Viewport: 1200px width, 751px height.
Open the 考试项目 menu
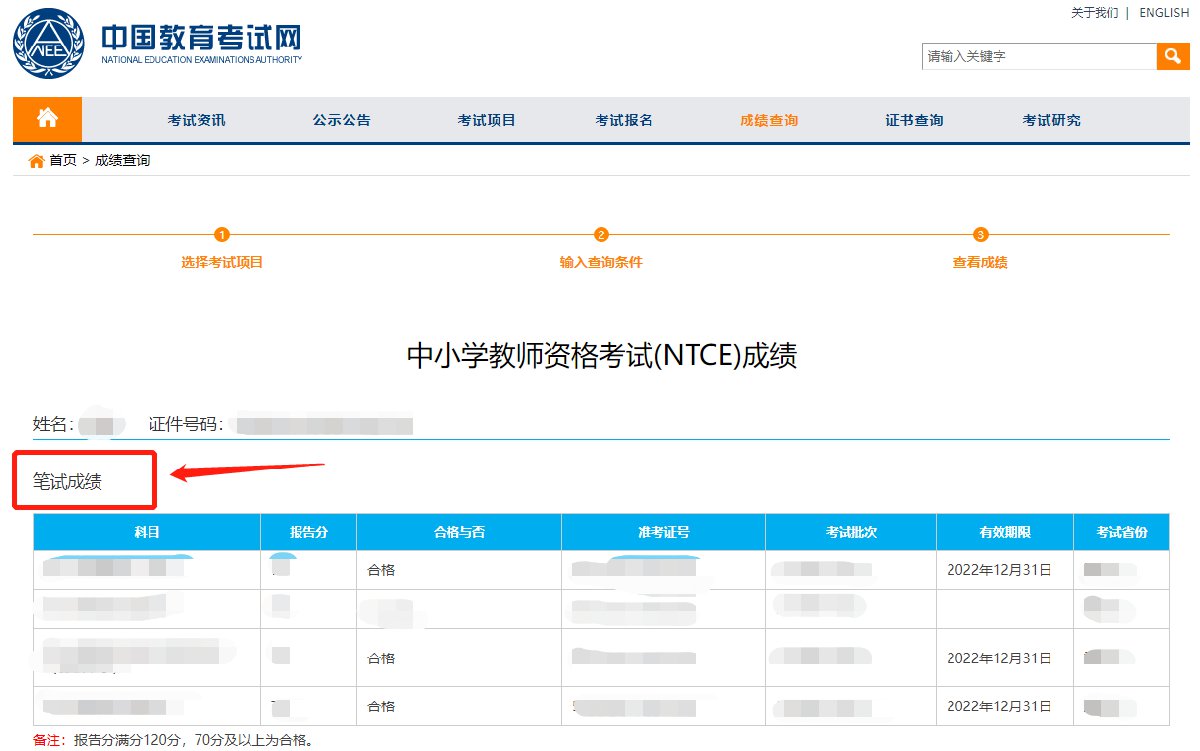(486, 120)
